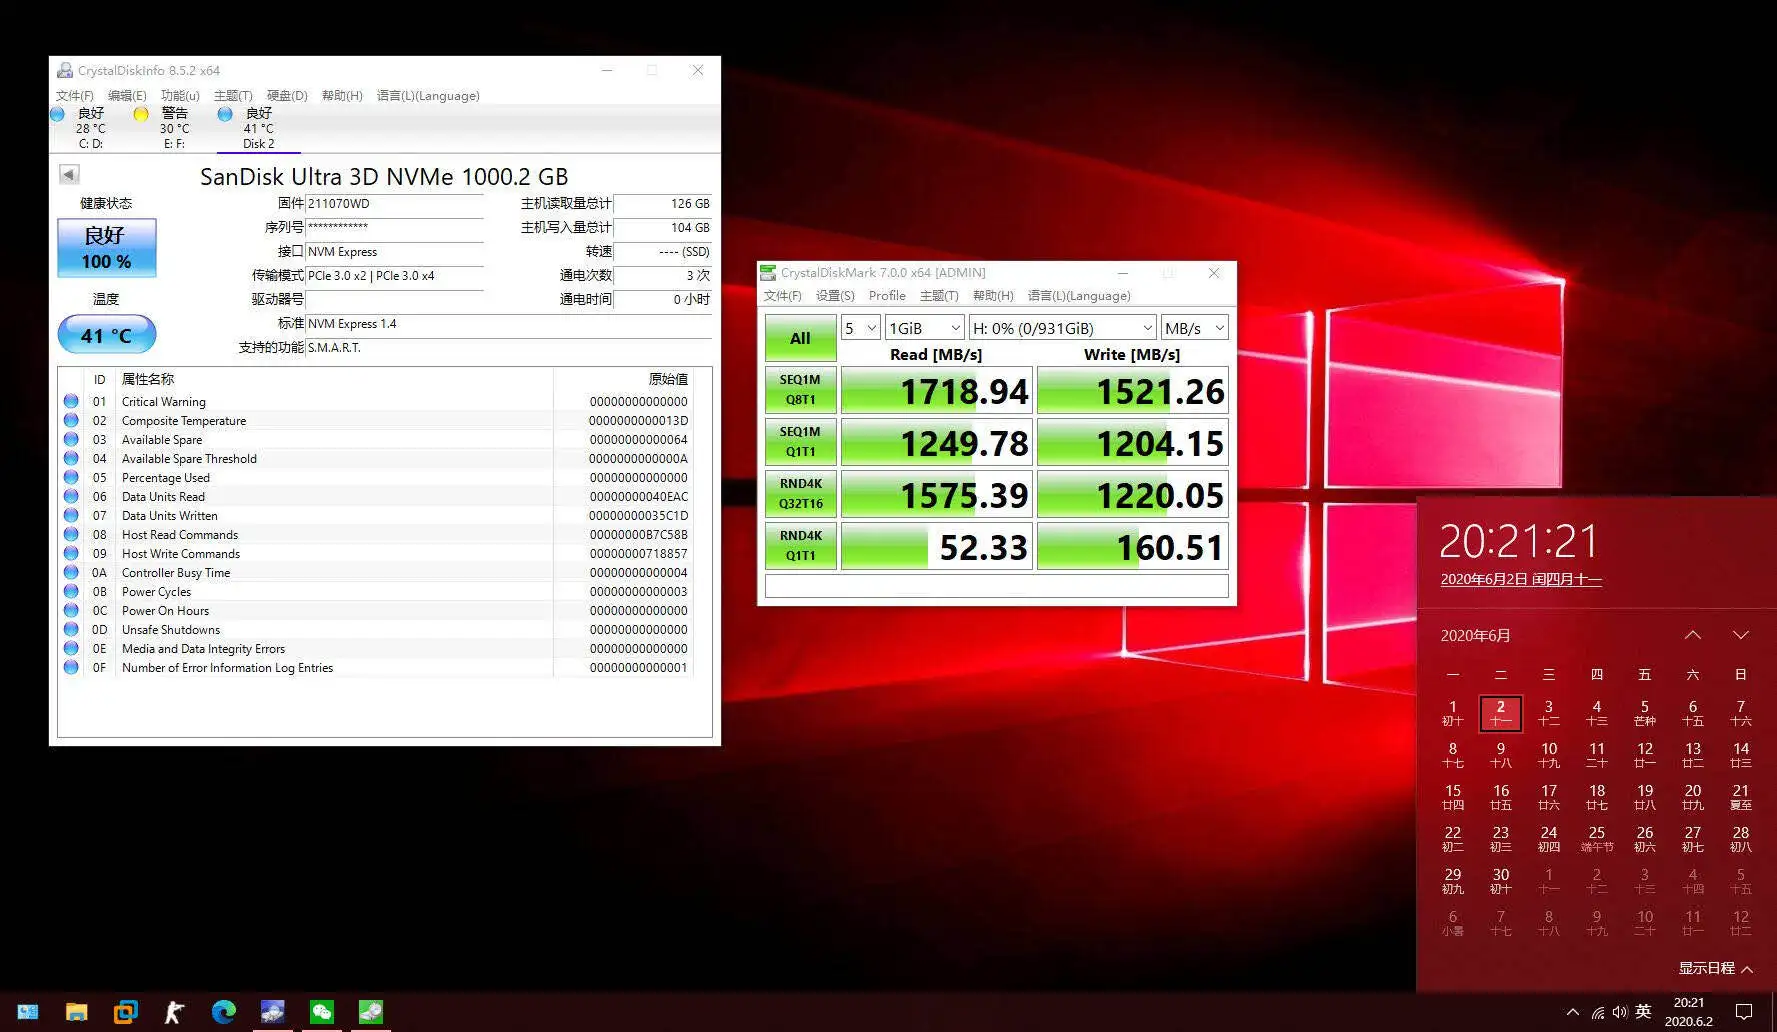
Task: Click the status orb beside Number of Error Information Log Entries
Action: point(71,667)
